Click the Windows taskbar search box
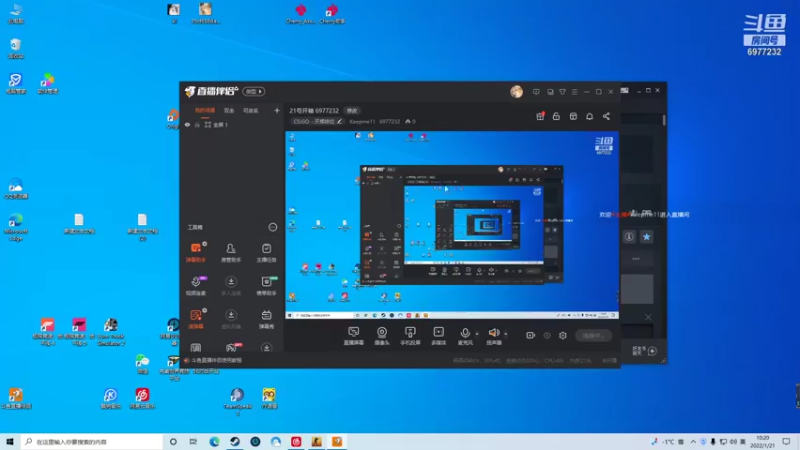 [x=92, y=441]
